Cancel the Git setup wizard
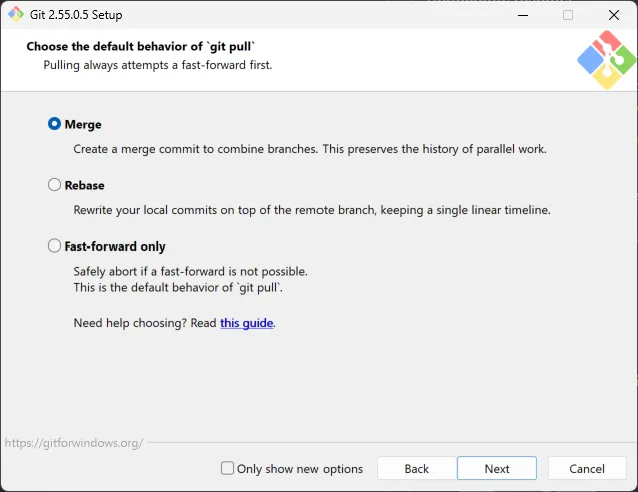Screen dimensions: 638x492 pos(587,468)
